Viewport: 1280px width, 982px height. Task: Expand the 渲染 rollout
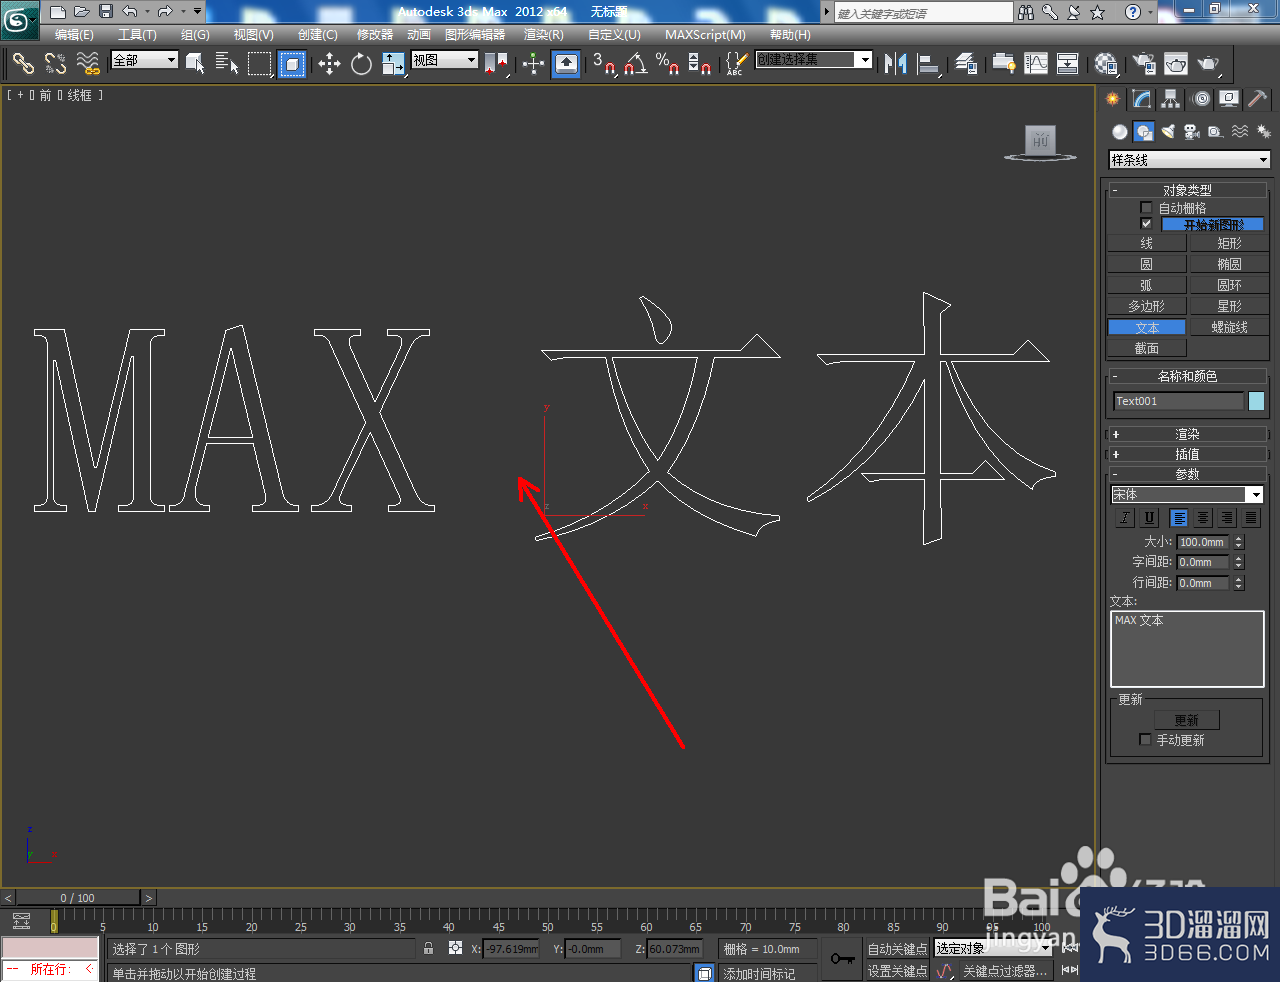coord(1187,434)
